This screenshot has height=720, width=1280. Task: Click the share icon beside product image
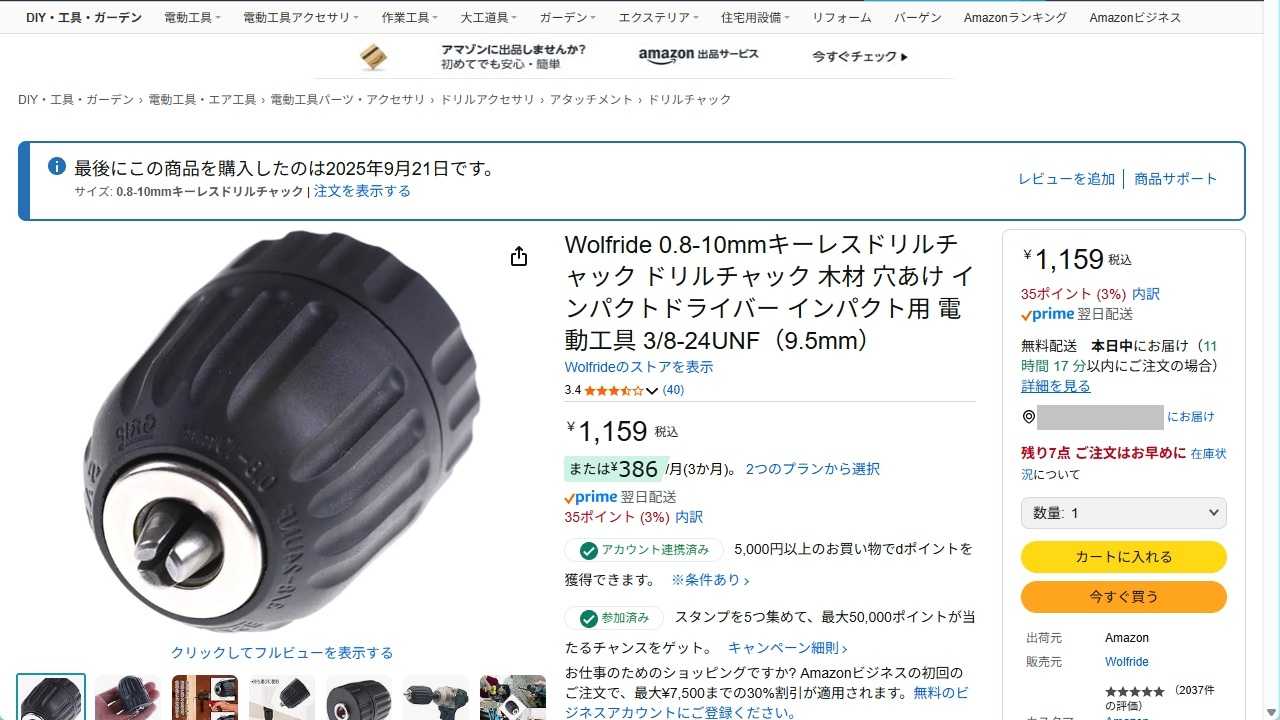518,257
